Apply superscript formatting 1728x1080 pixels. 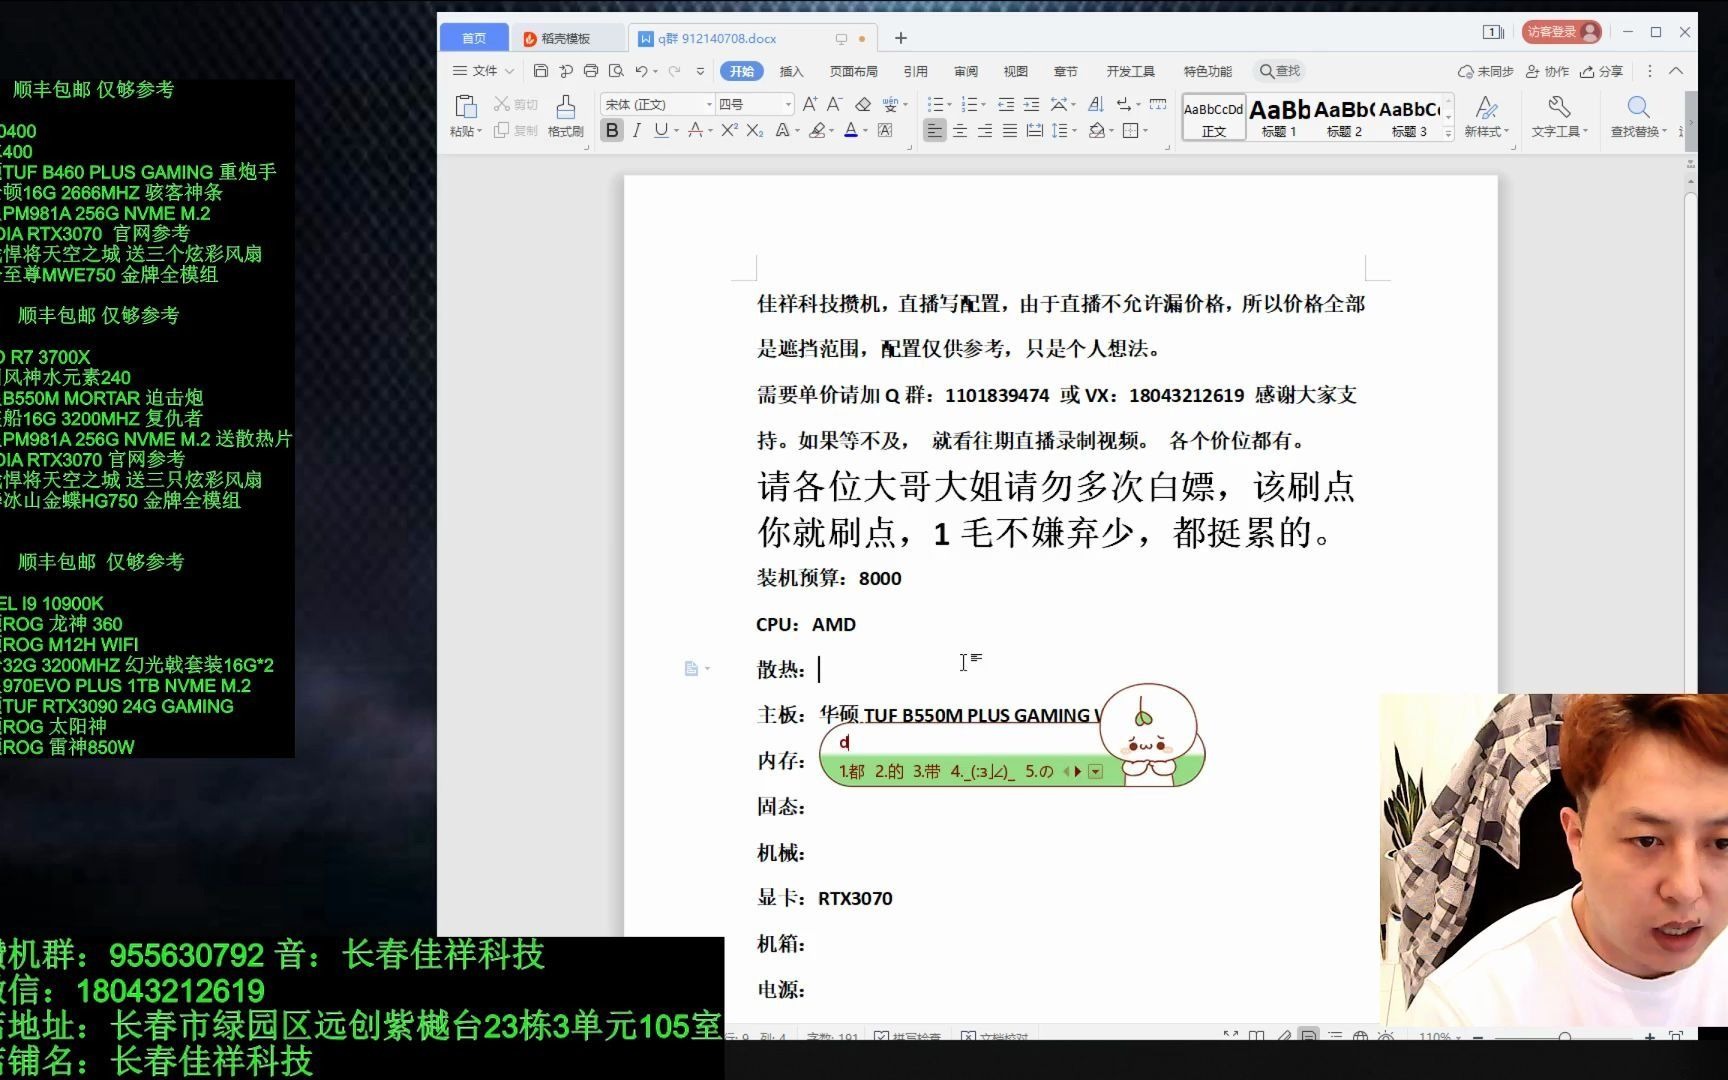[x=729, y=130]
